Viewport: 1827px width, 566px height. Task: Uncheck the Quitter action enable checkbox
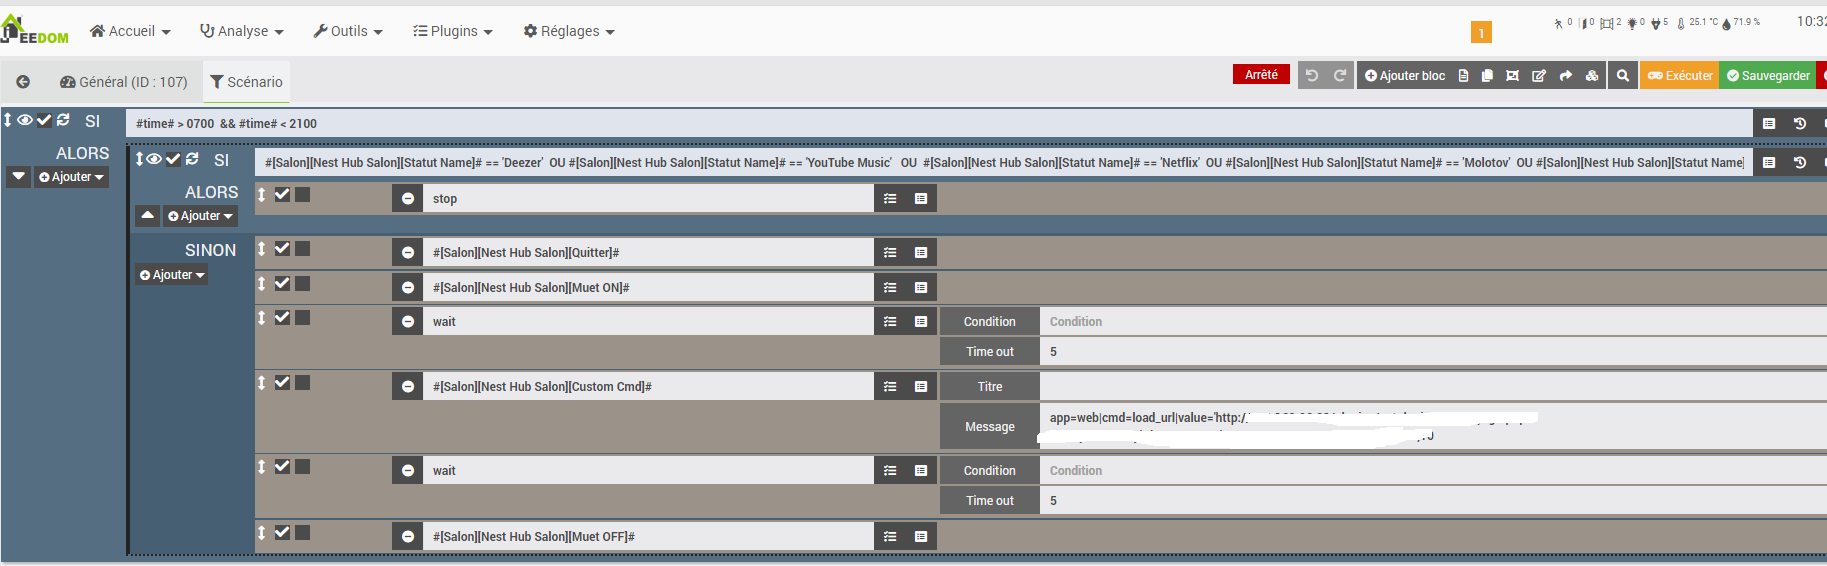click(282, 248)
